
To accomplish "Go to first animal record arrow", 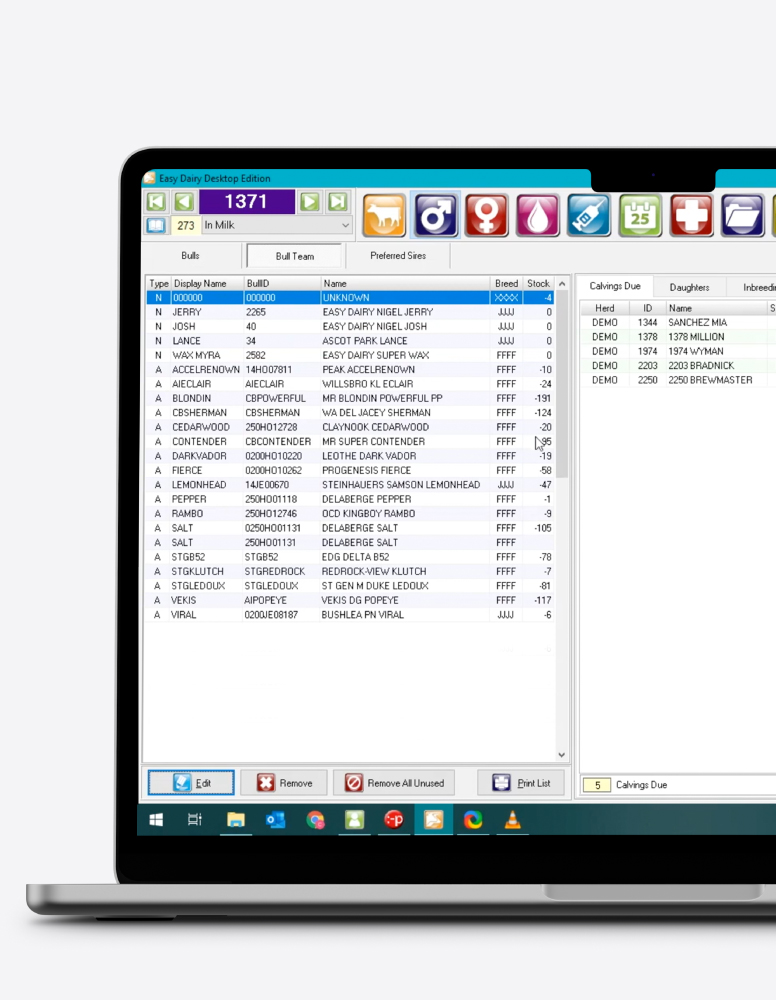I will pyautogui.click(x=156, y=202).
